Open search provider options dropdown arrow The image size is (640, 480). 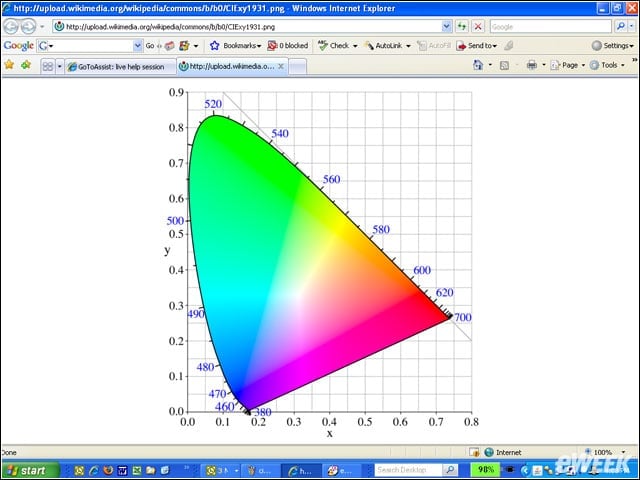coord(631,27)
